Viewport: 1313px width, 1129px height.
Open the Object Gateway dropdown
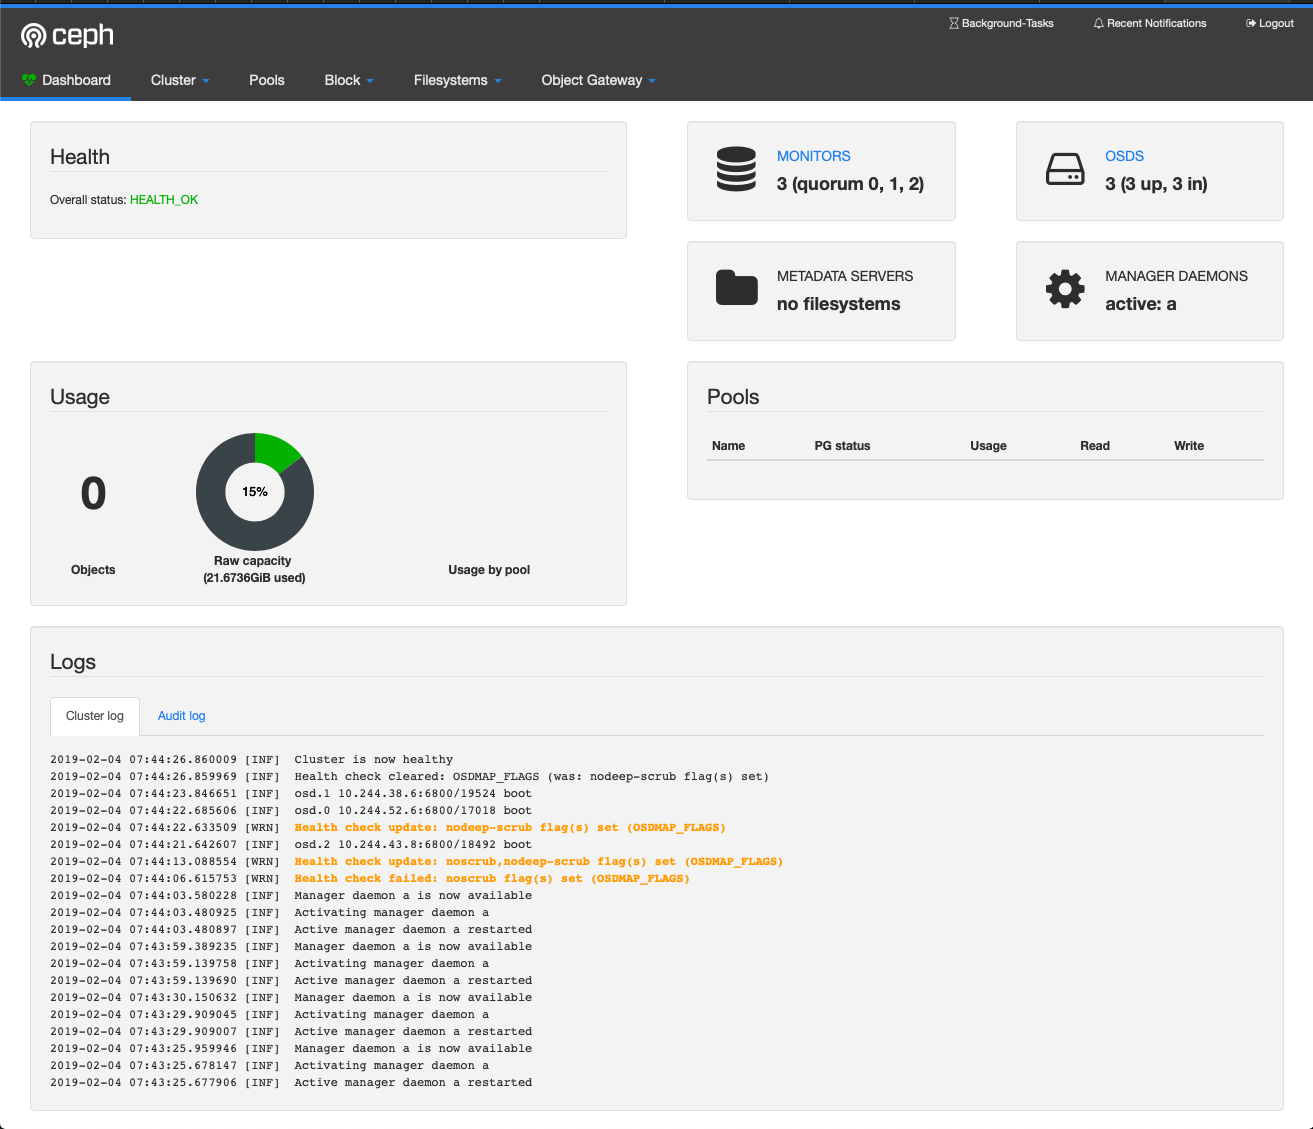(x=598, y=80)
